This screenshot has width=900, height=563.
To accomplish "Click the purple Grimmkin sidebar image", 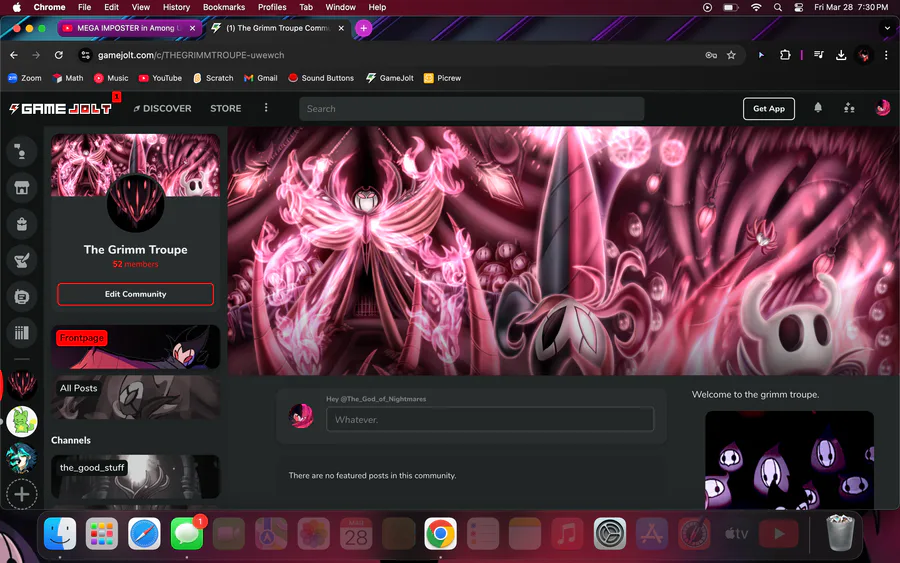I will click(789, 460).
